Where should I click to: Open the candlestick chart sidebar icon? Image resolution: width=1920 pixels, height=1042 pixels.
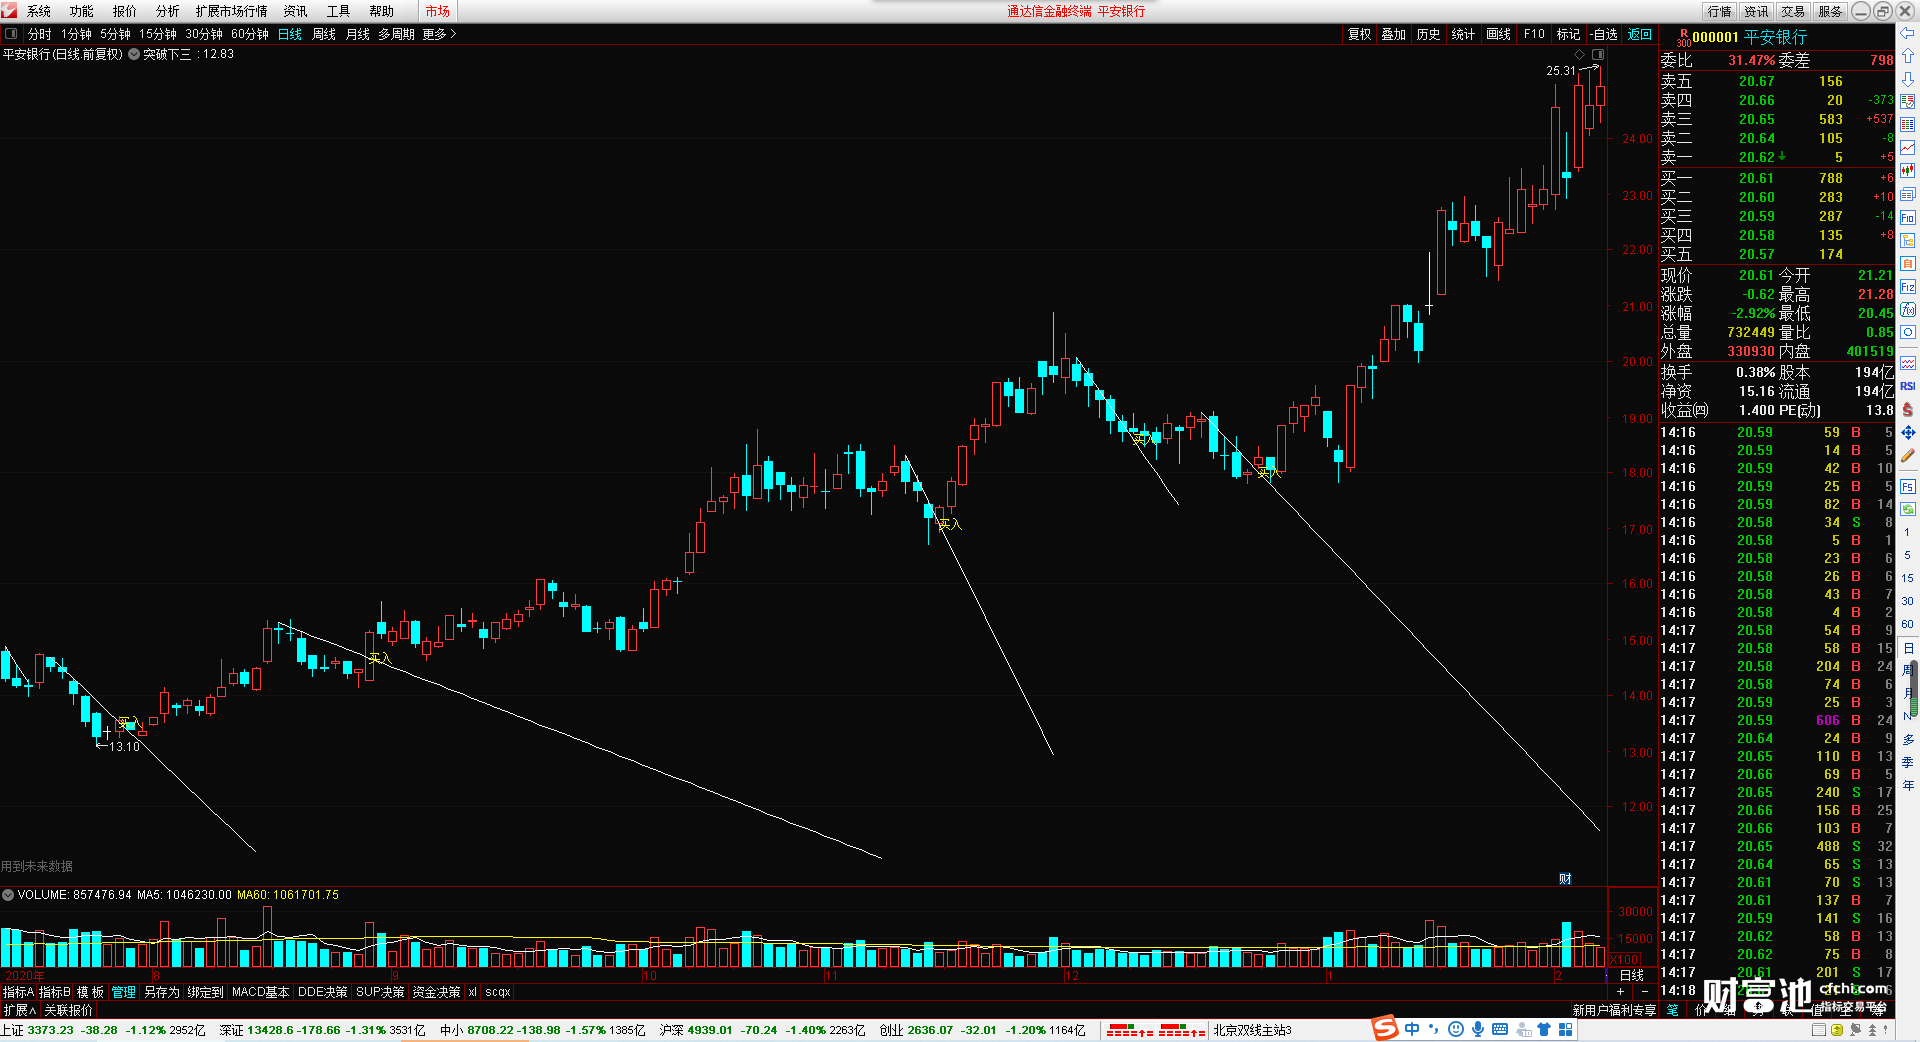1908,171
